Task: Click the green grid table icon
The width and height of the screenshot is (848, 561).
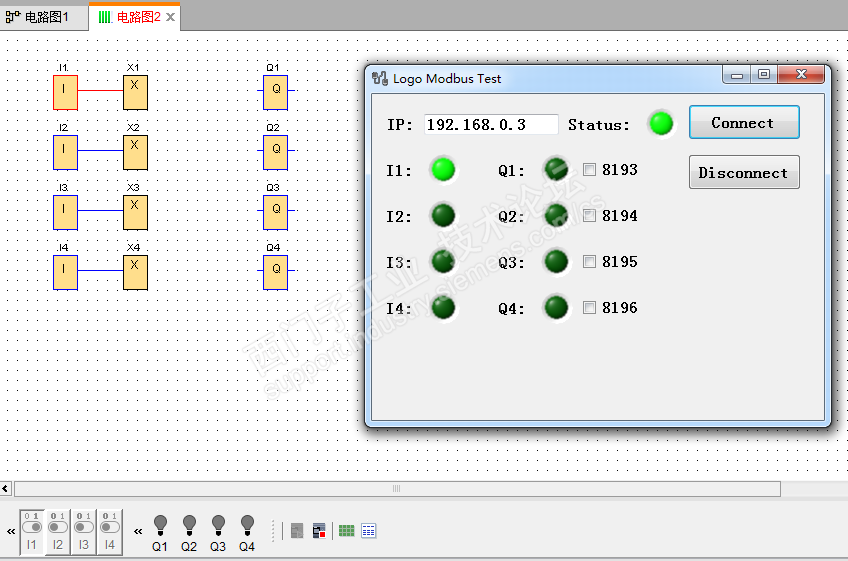Action: 347,531
